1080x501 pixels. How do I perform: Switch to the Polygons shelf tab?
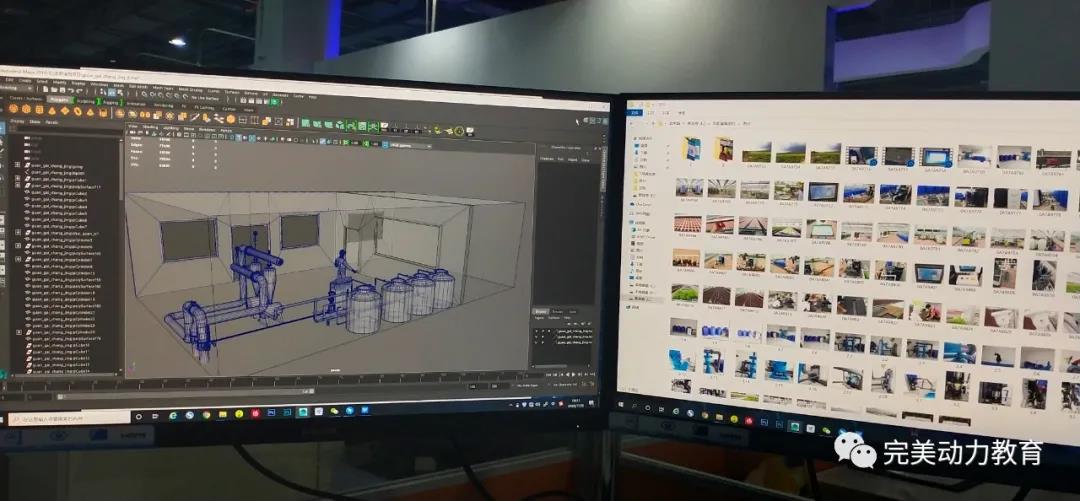pos(58,100)
